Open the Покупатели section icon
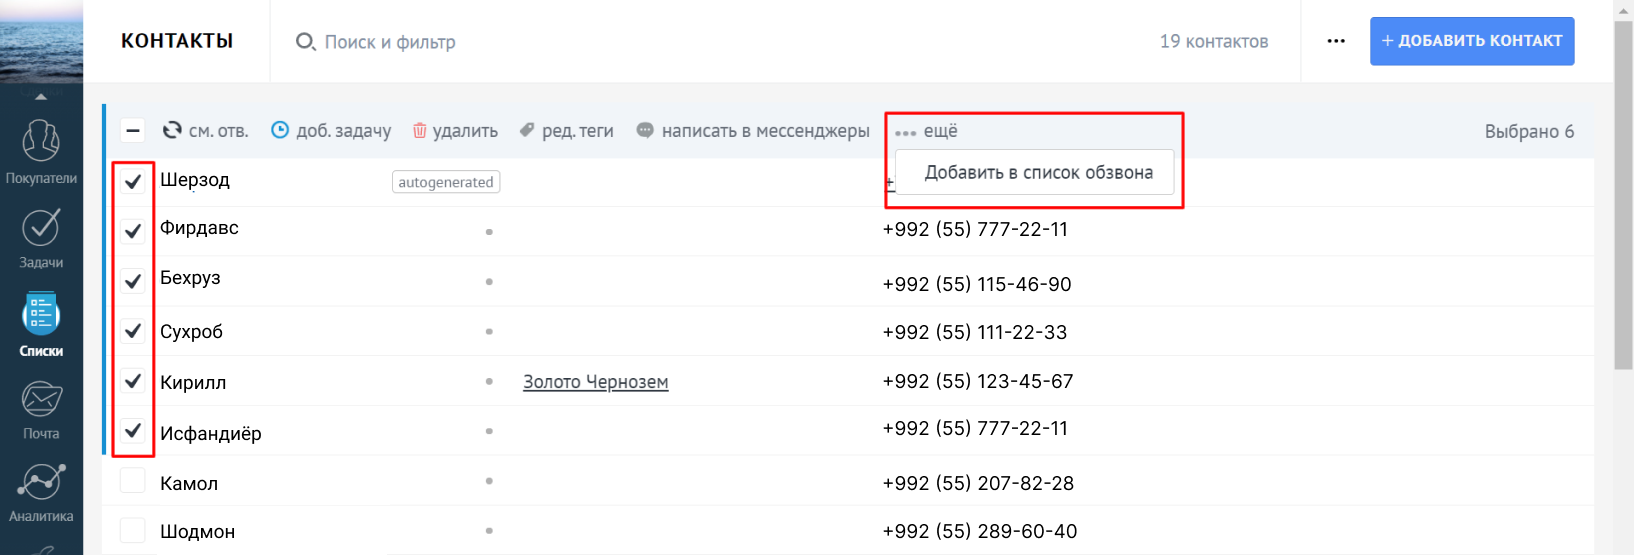This screenshot has width=1634, height=555. tap(41, 141)
